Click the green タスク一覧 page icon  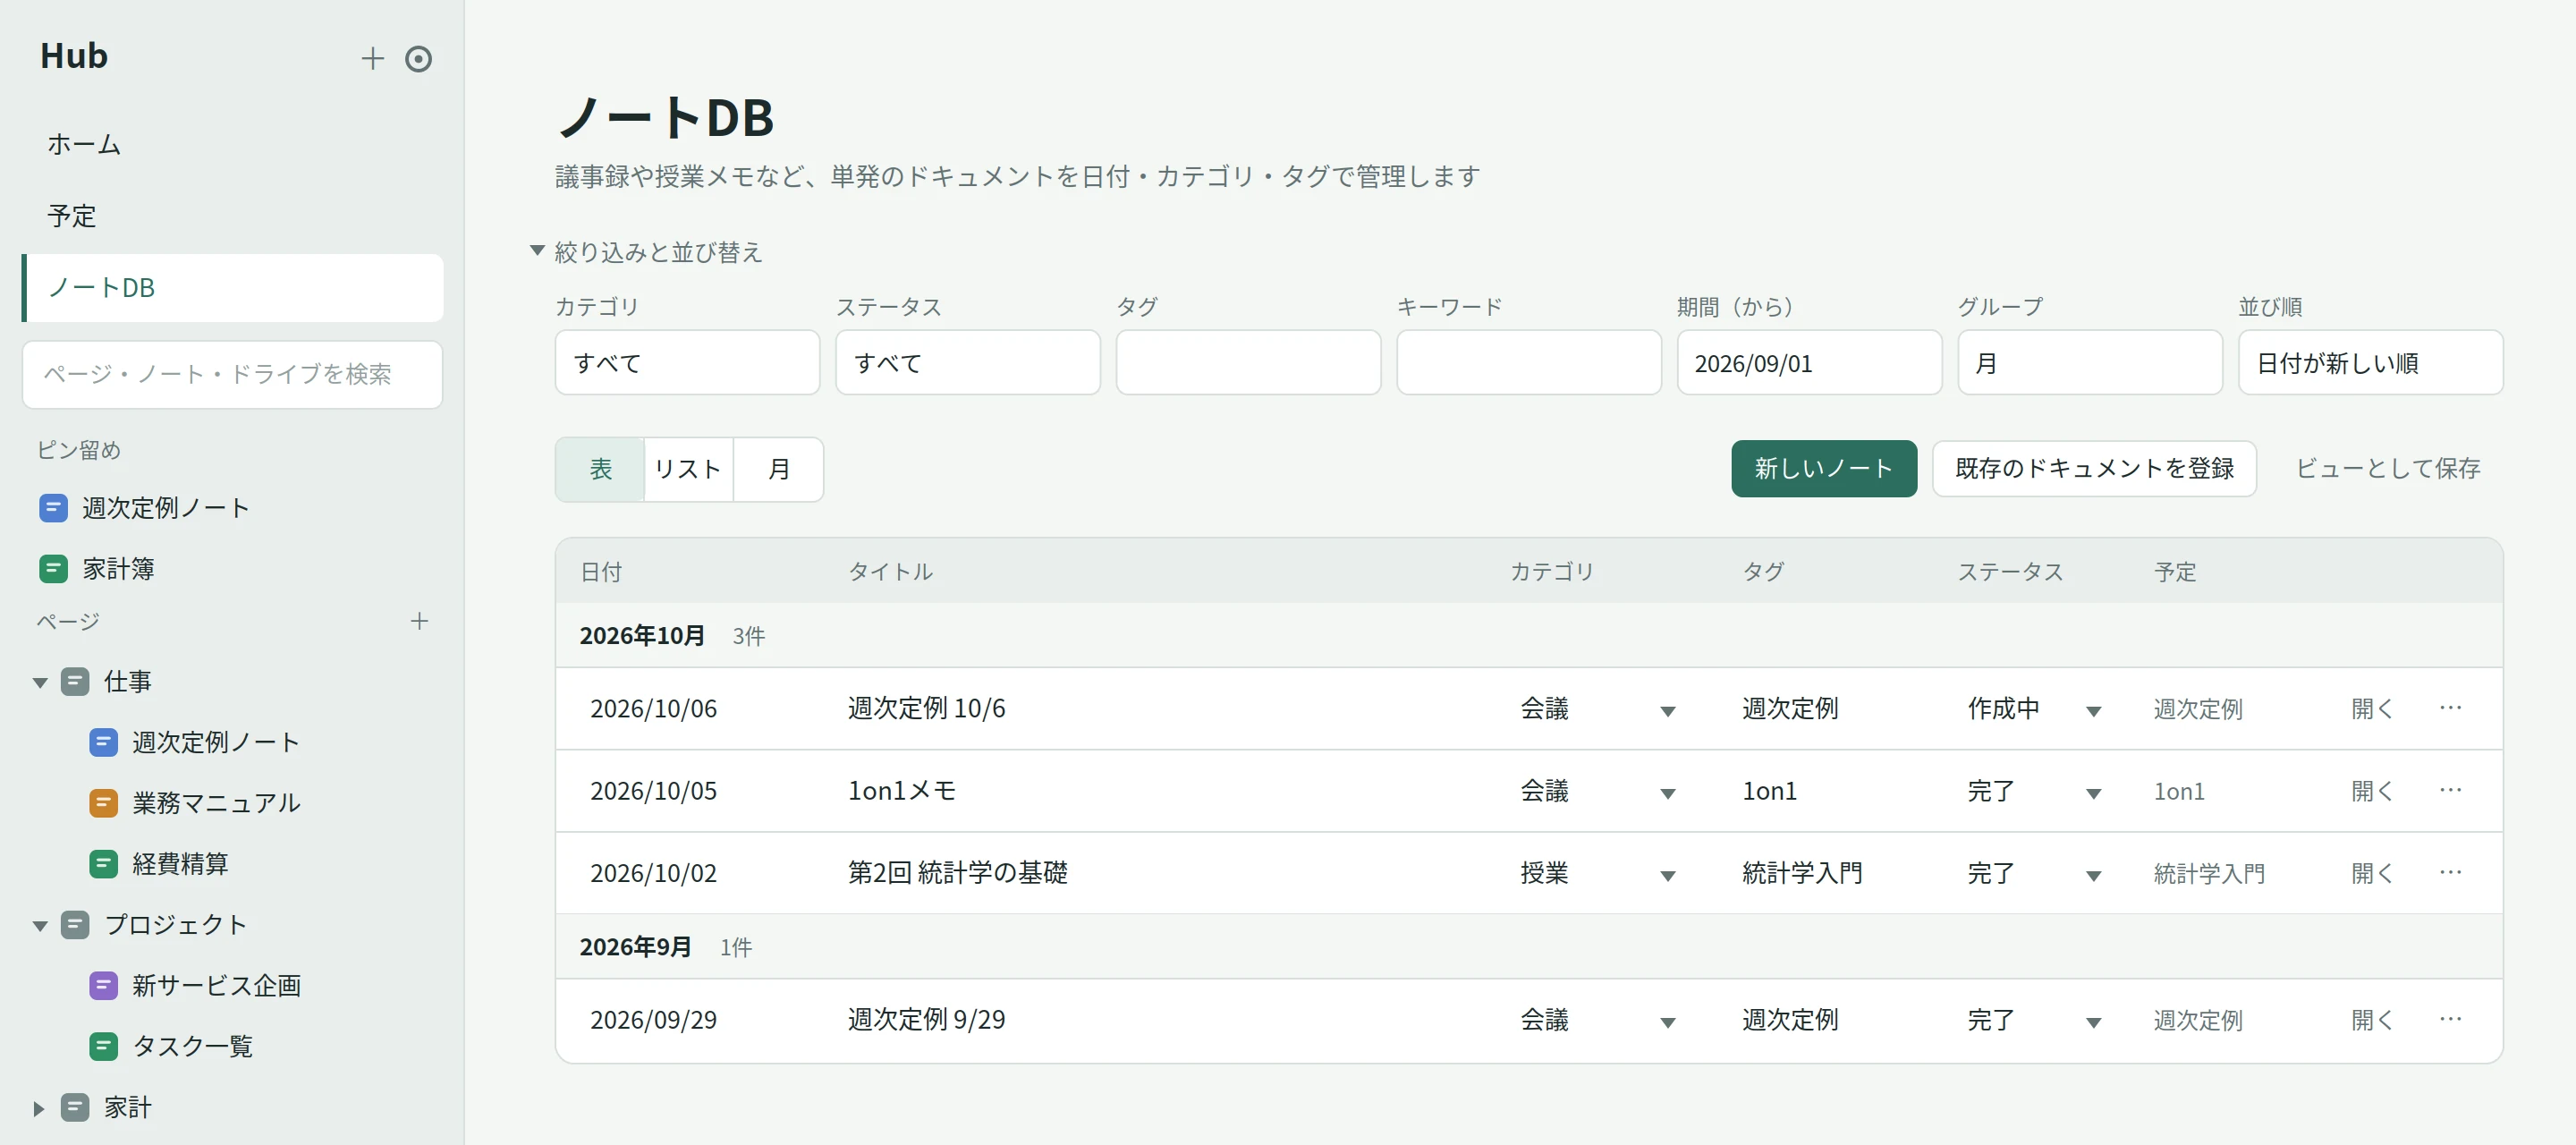click(x=104, y=1046)
